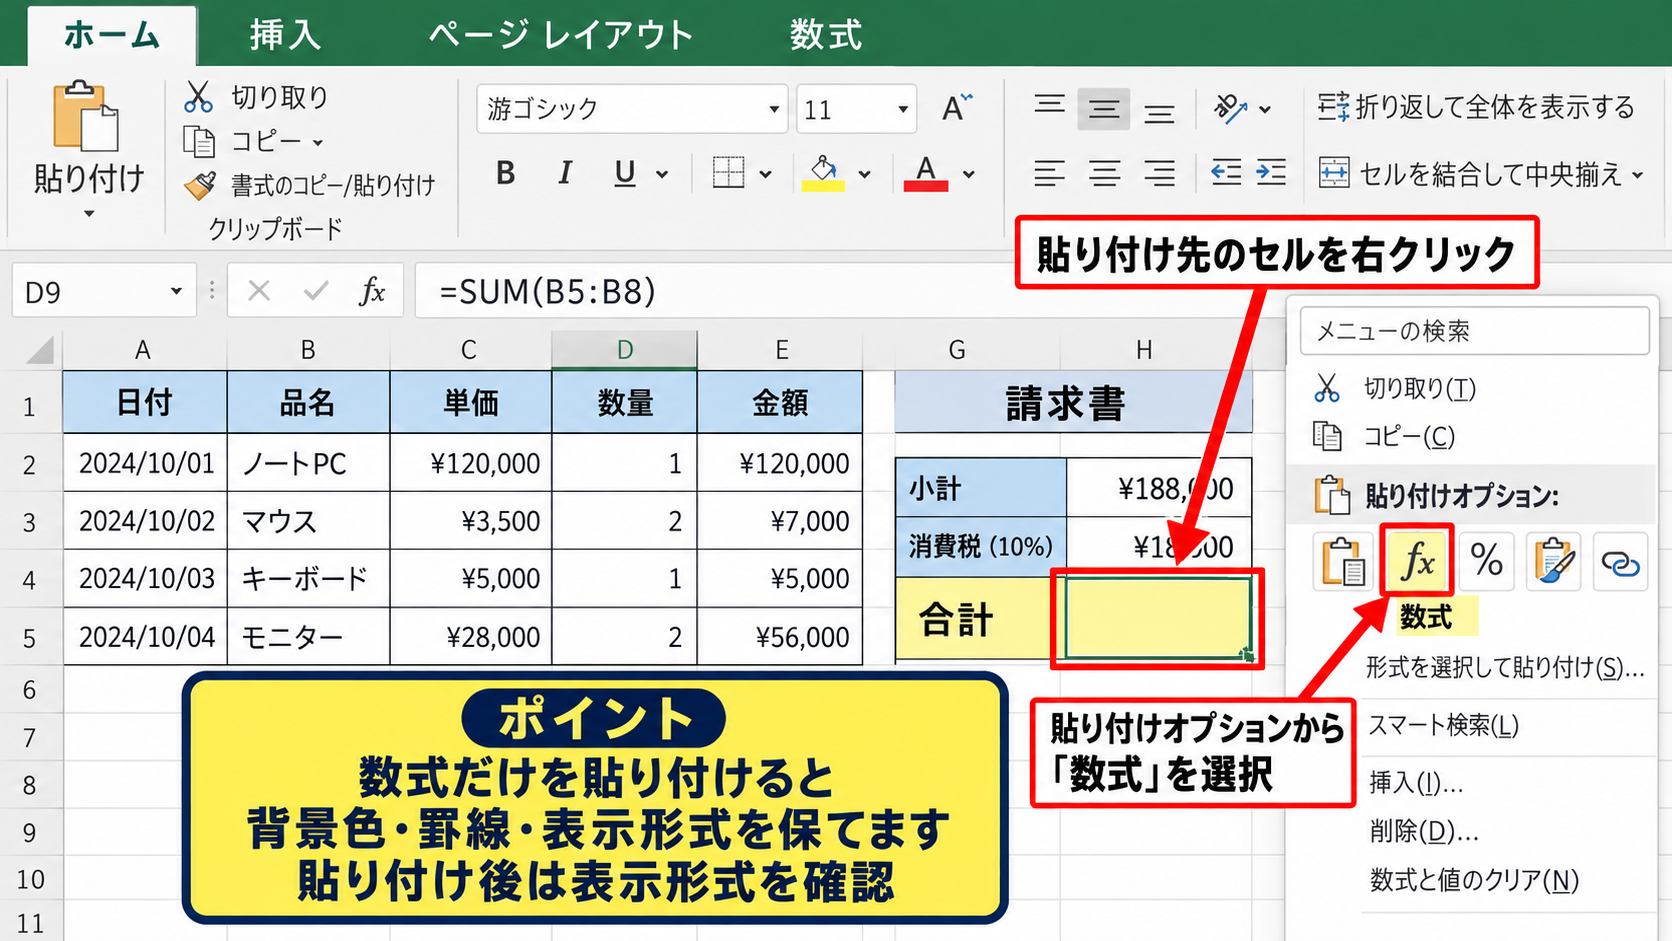Click the cancel (×) formula bar icon
1672x941 pixels.
(259, 291)
